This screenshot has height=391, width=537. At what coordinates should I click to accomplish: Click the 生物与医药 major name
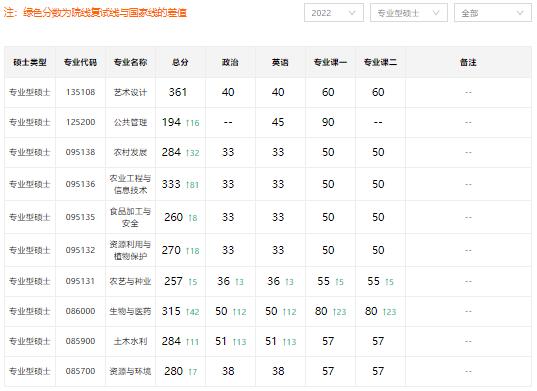[x=130, y=311]
